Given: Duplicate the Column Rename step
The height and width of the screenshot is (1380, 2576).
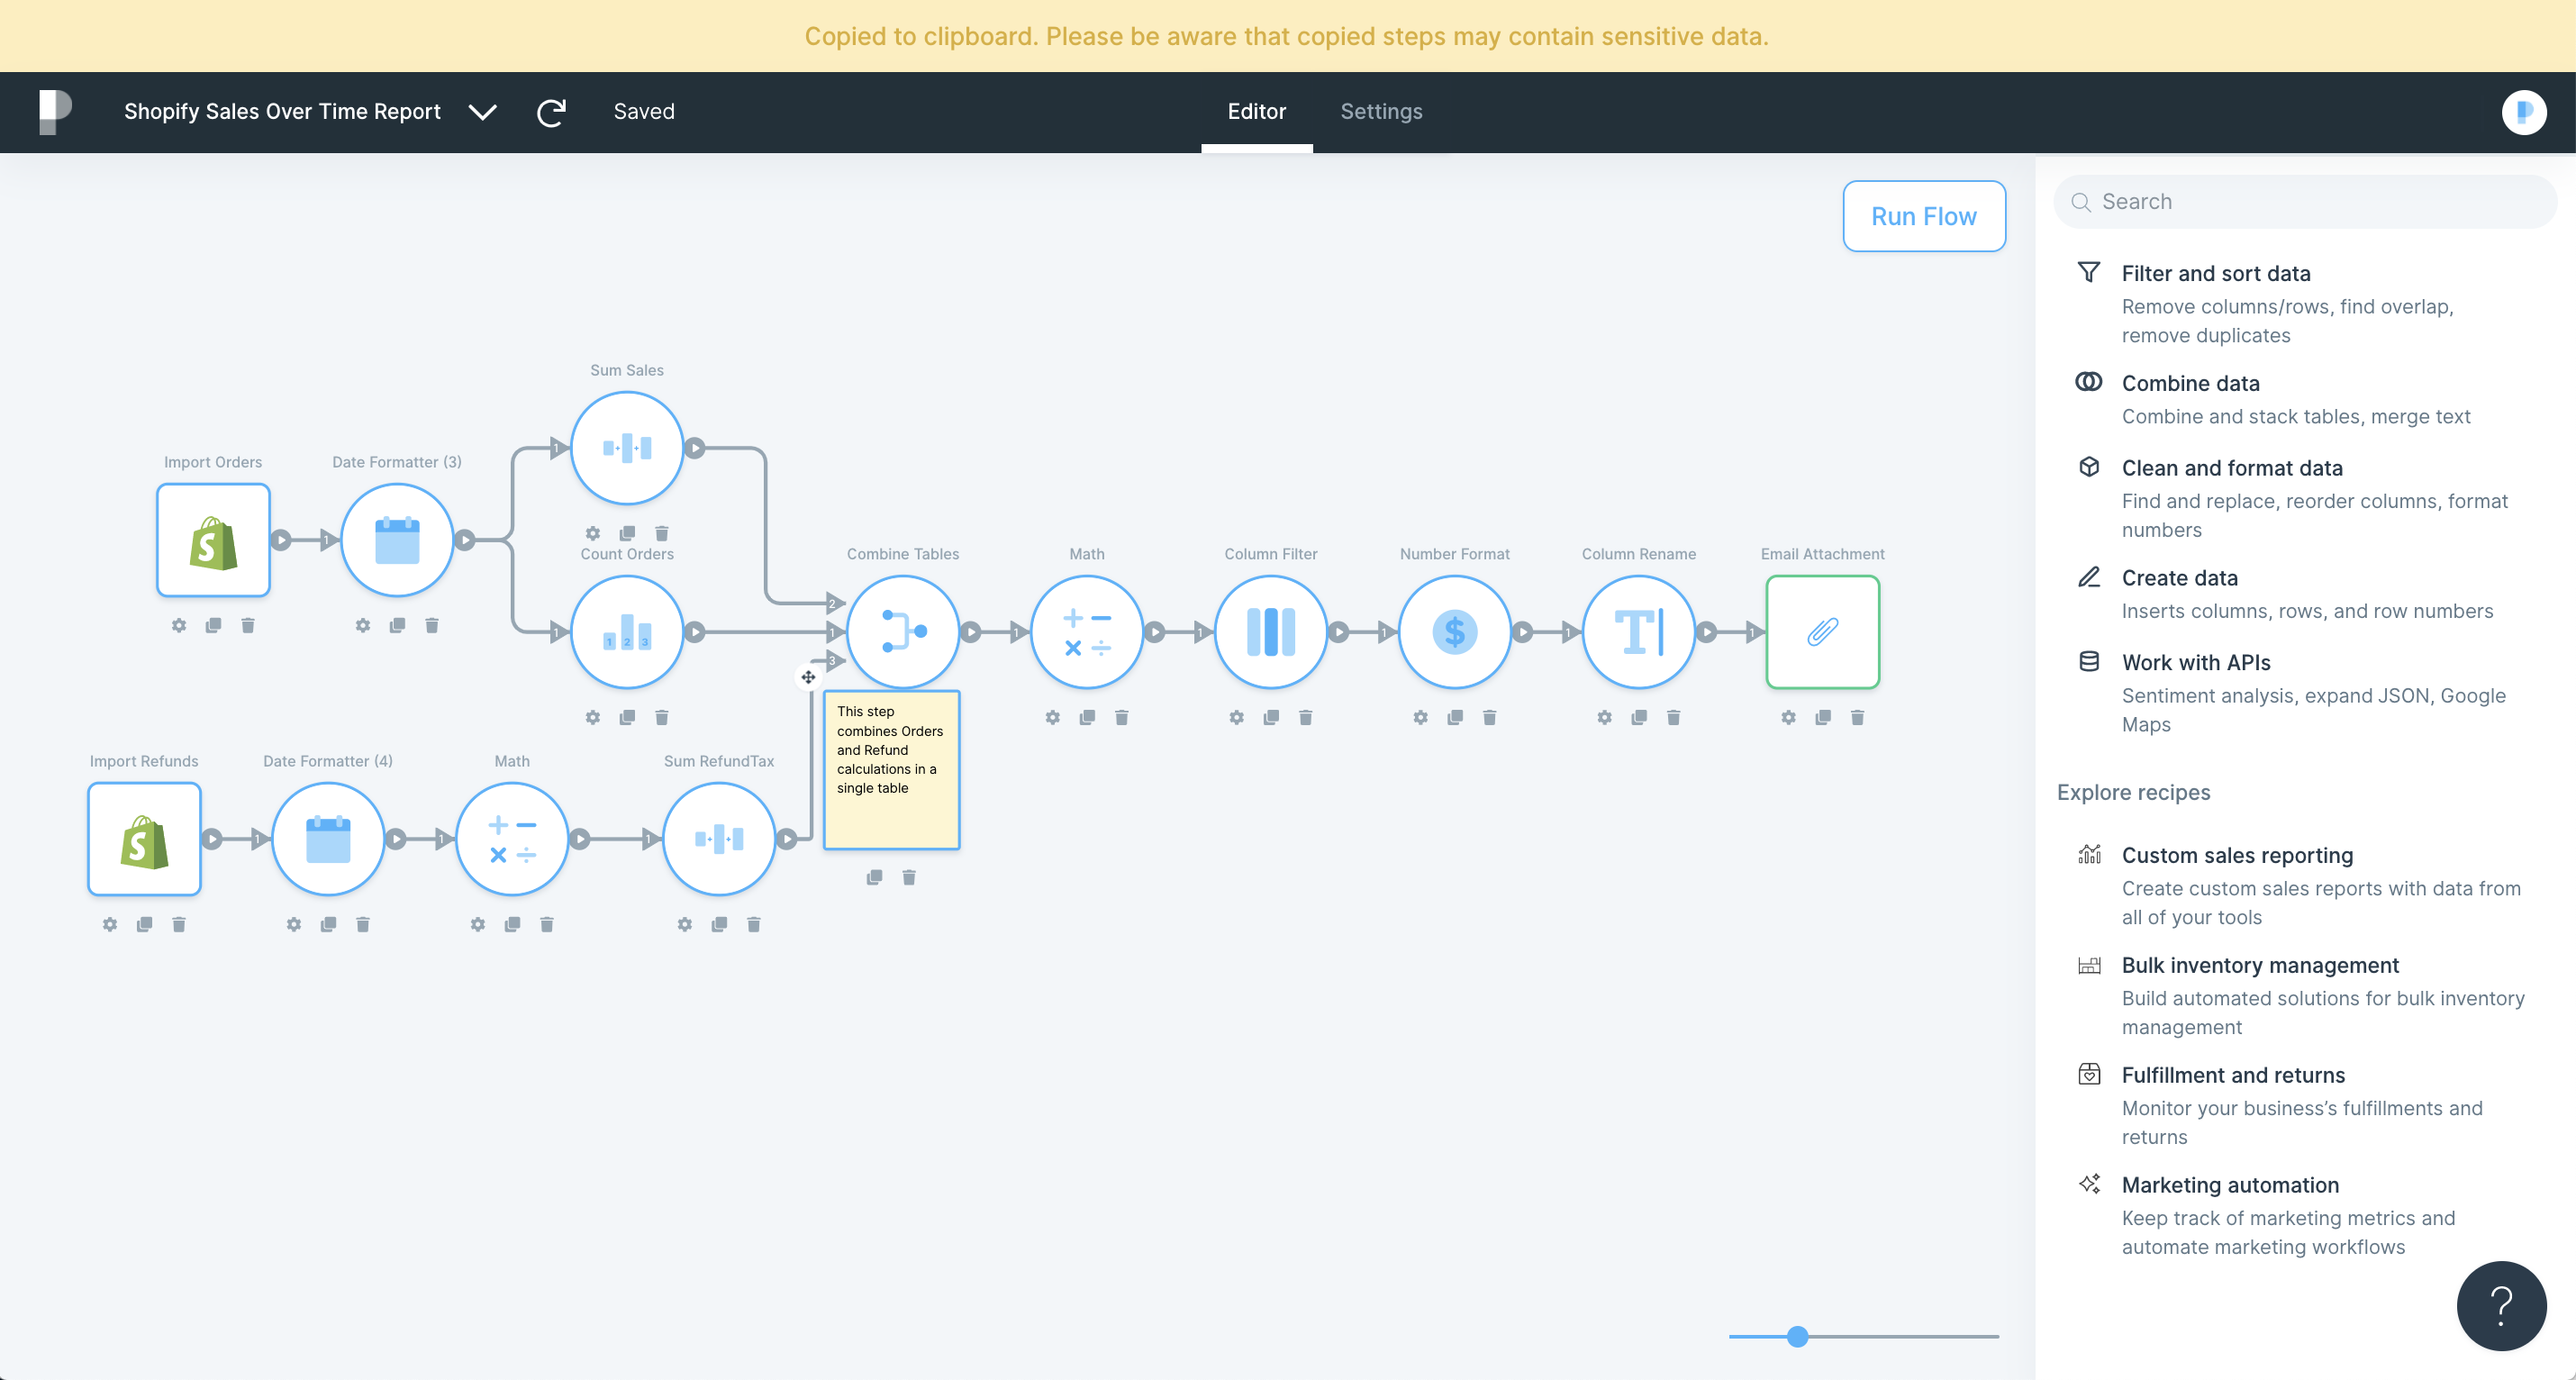Looking at the screenshot, I should tap(1639, 717).
